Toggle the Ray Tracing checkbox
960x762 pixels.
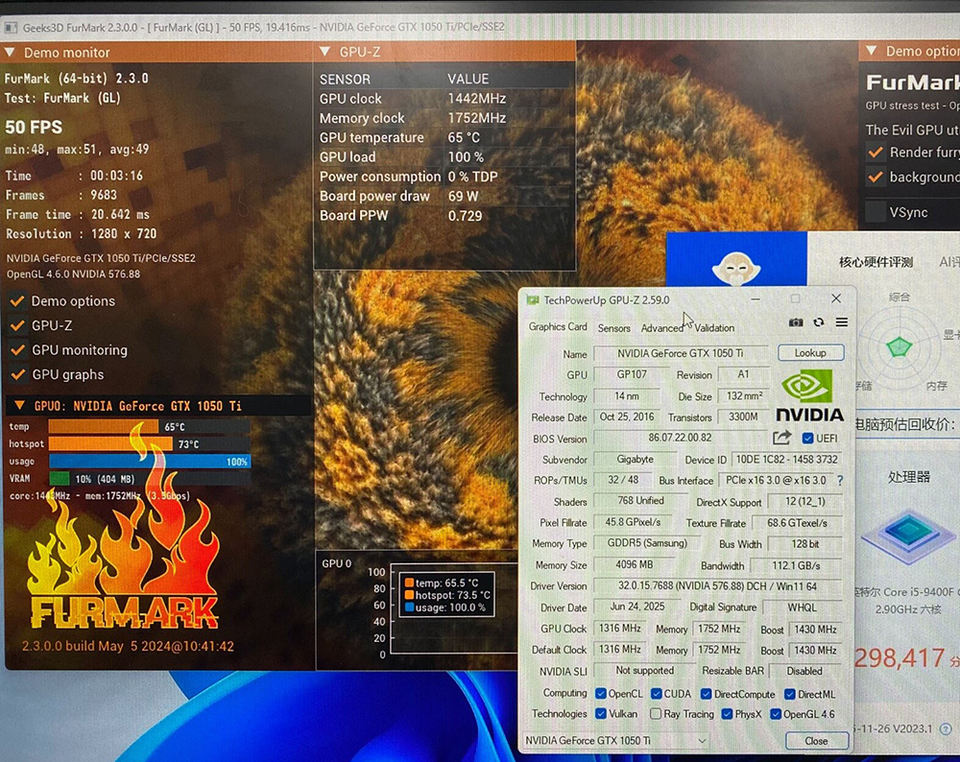655,714
